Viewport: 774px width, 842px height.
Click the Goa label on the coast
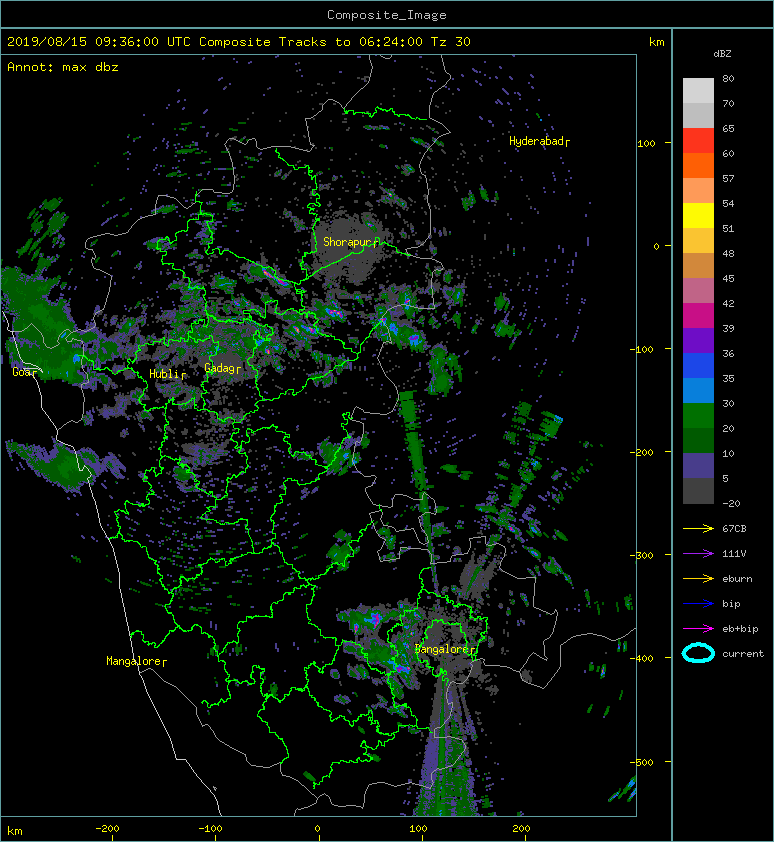click(25, 372)
